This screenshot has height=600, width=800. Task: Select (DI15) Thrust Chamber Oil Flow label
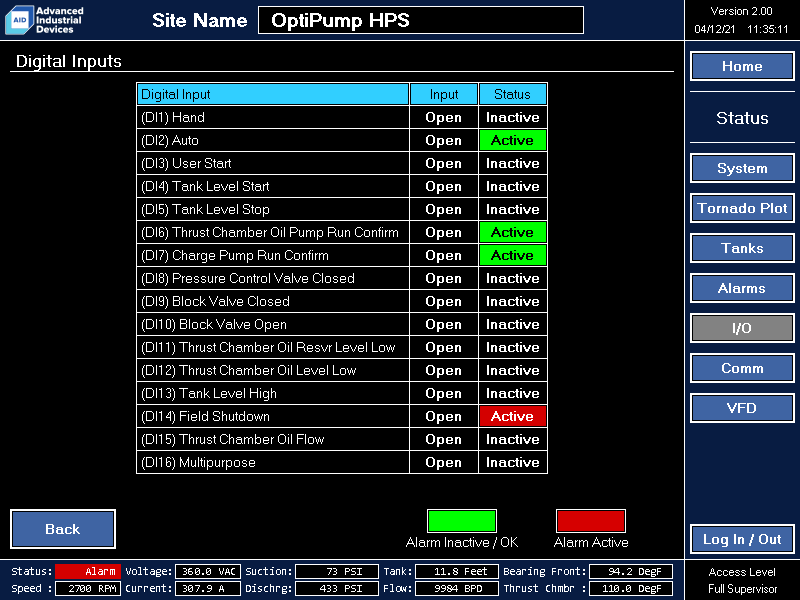click(x=233, y=439)
